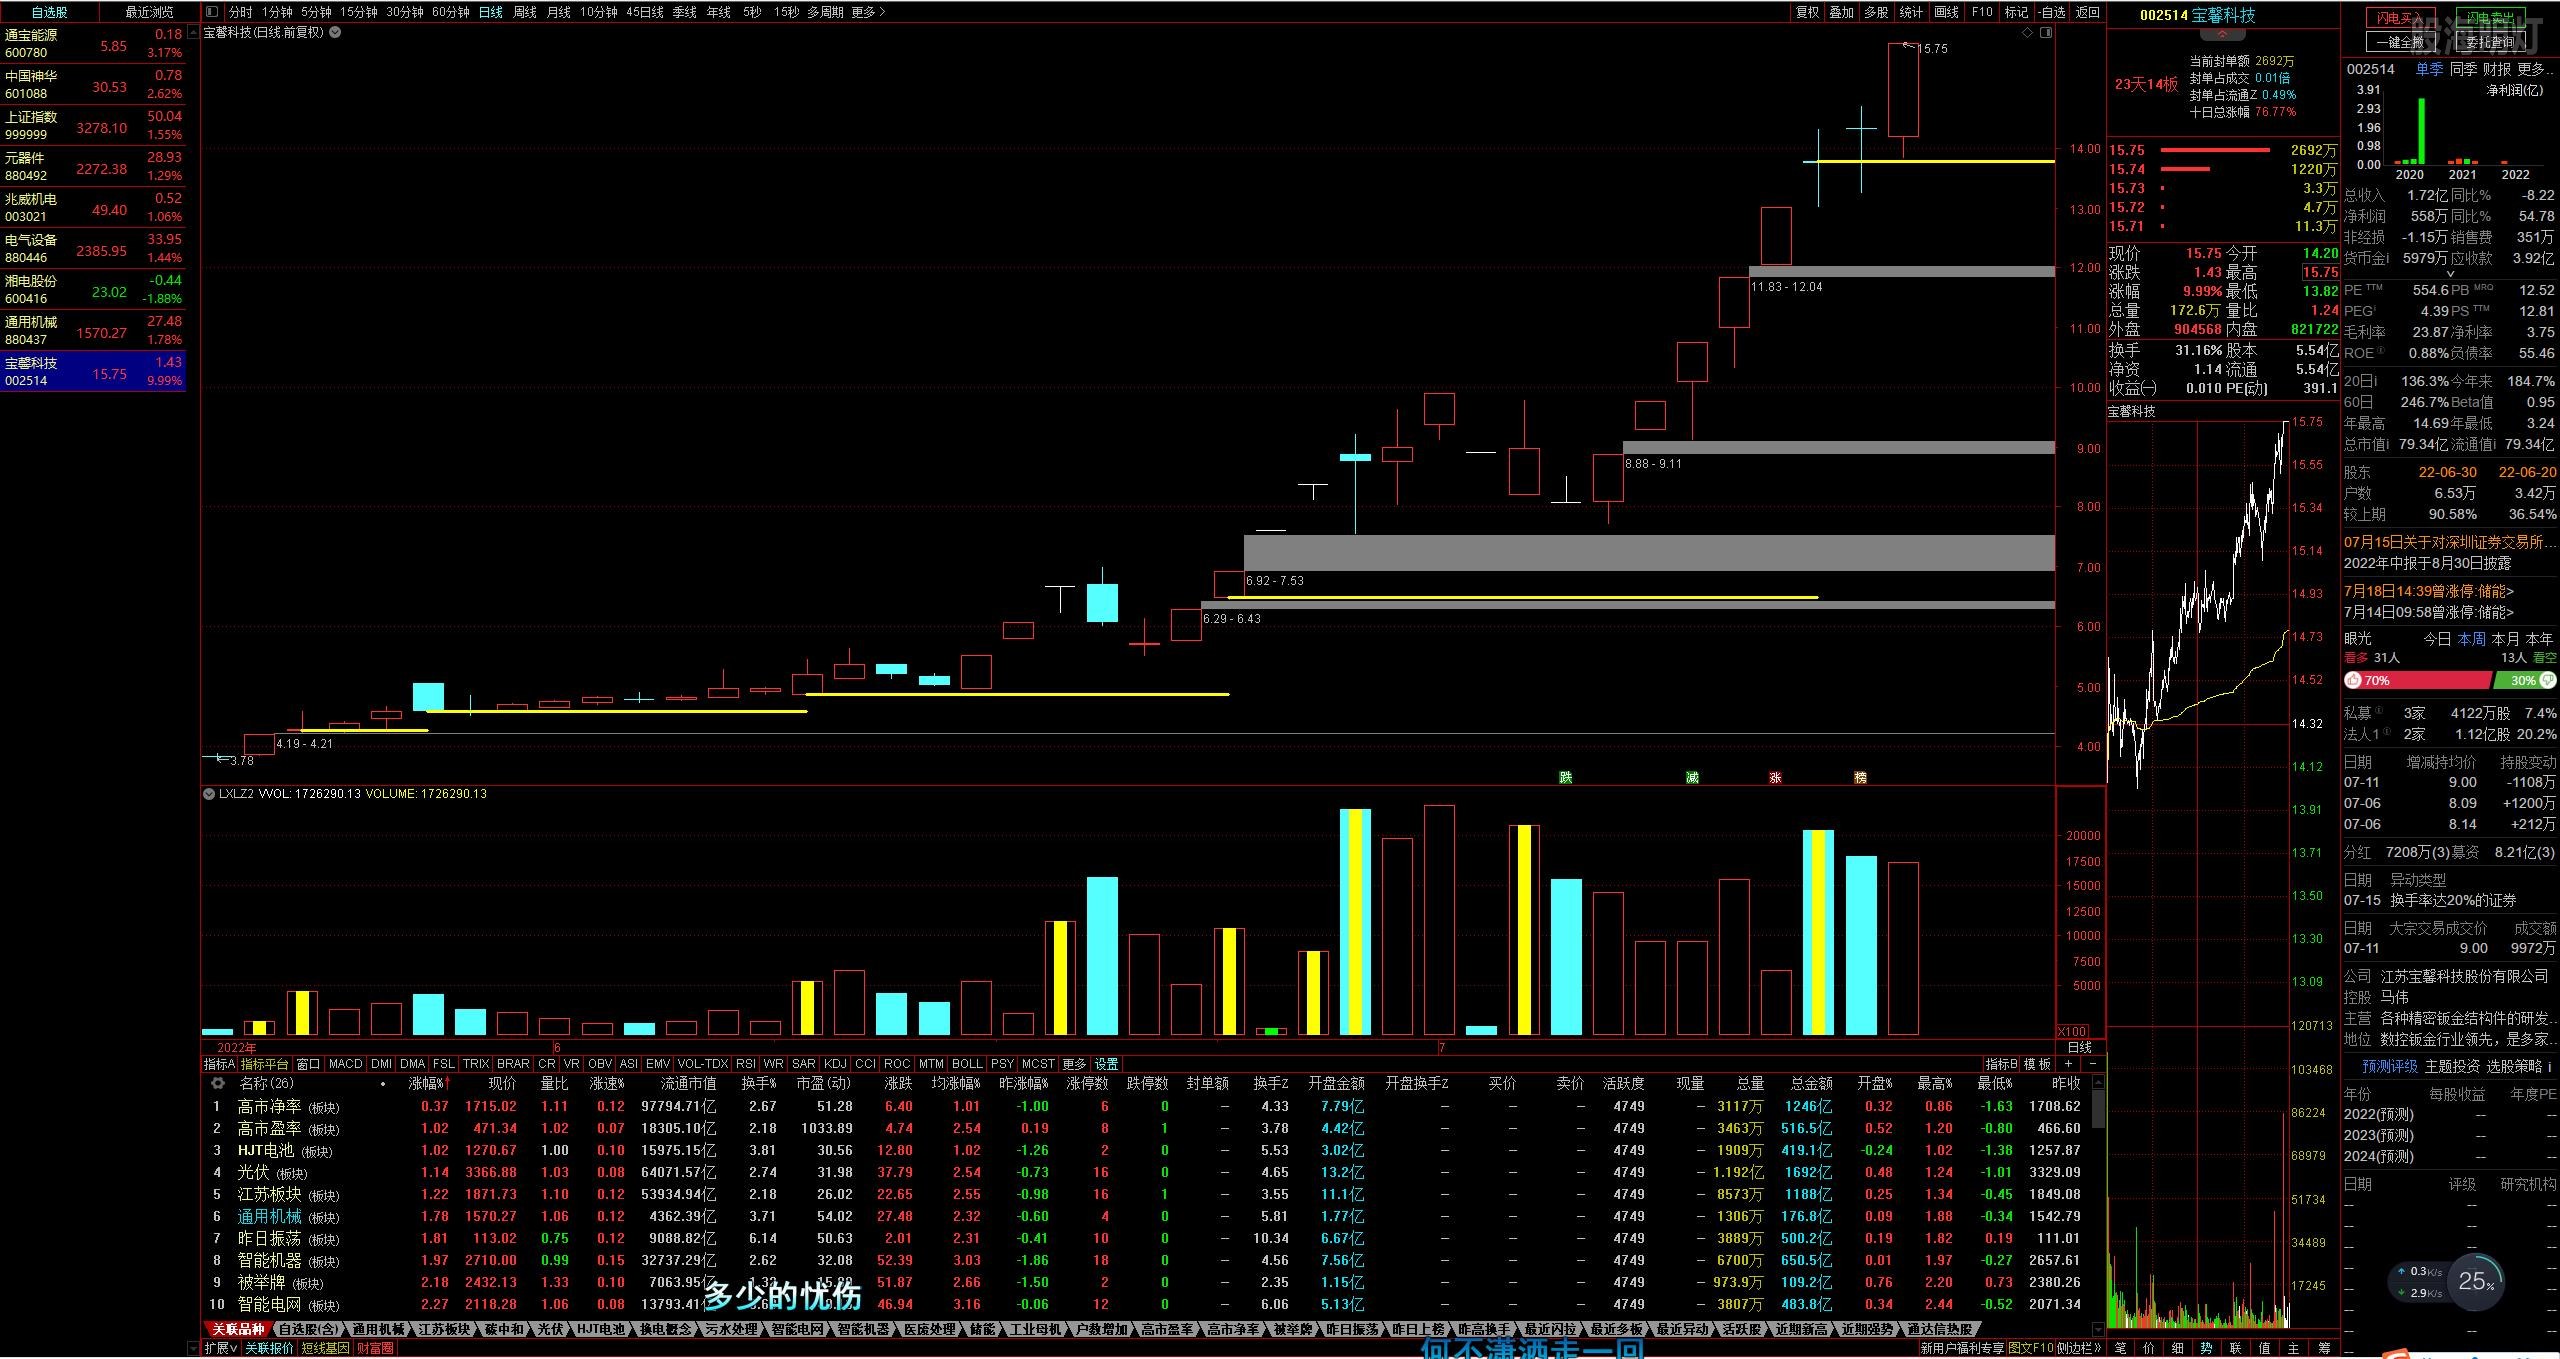Screen dimensions: 2560x1359
Task: Open F10 company info
Action: click(x=1982, y=12)
